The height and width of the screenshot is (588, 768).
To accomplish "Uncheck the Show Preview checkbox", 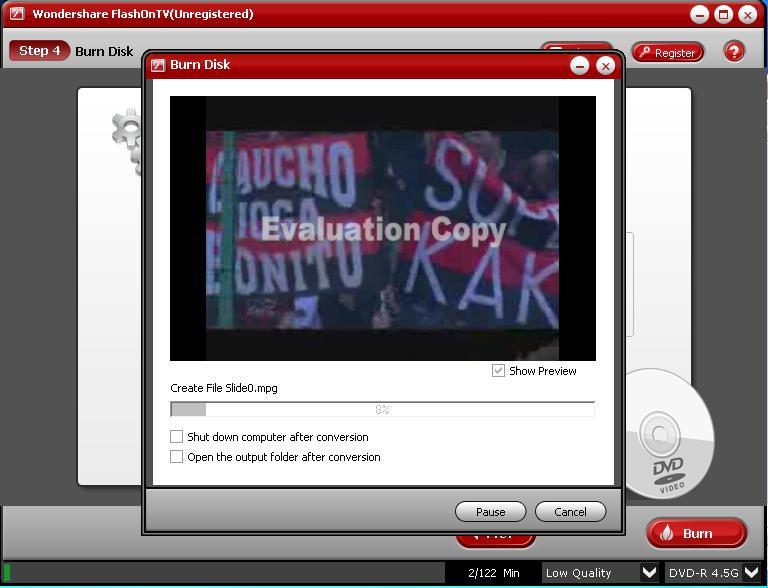I will (498, 370).
